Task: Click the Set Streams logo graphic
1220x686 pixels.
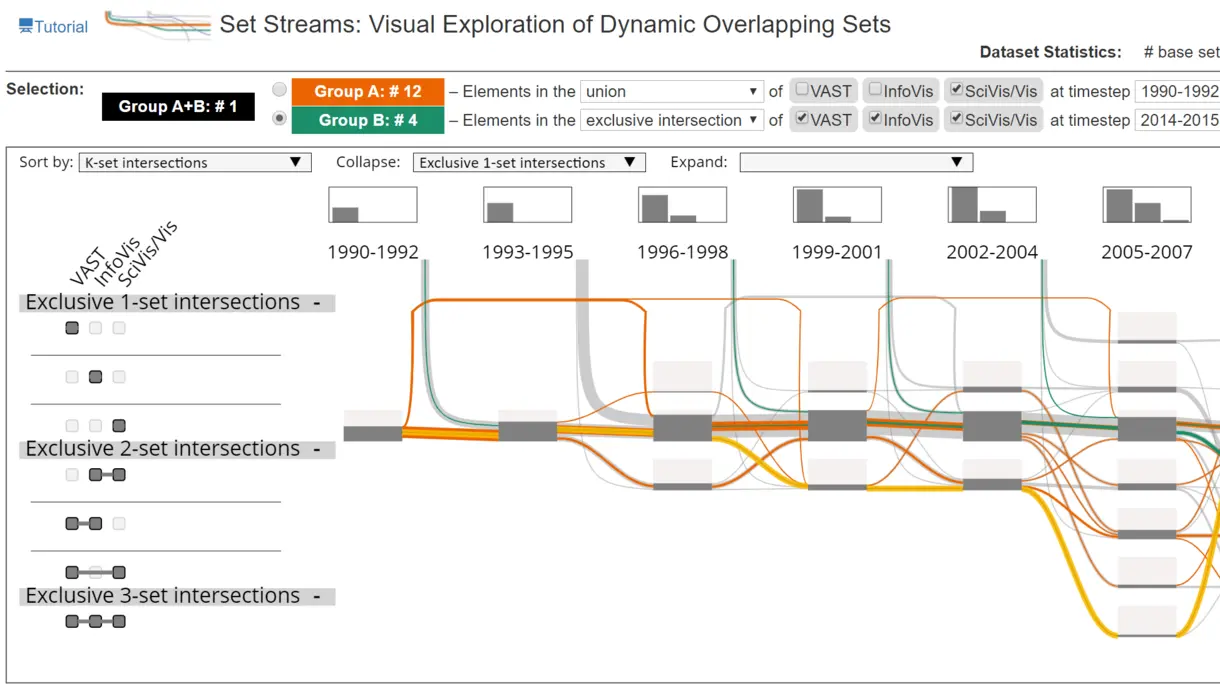Action: pyautogui.click(x=158, y=26)
